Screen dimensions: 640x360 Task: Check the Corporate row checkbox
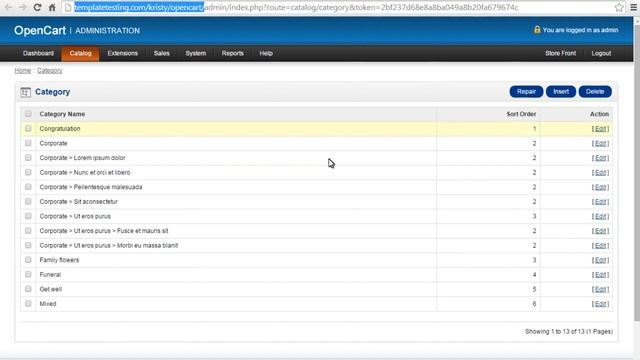pos(28,143)
